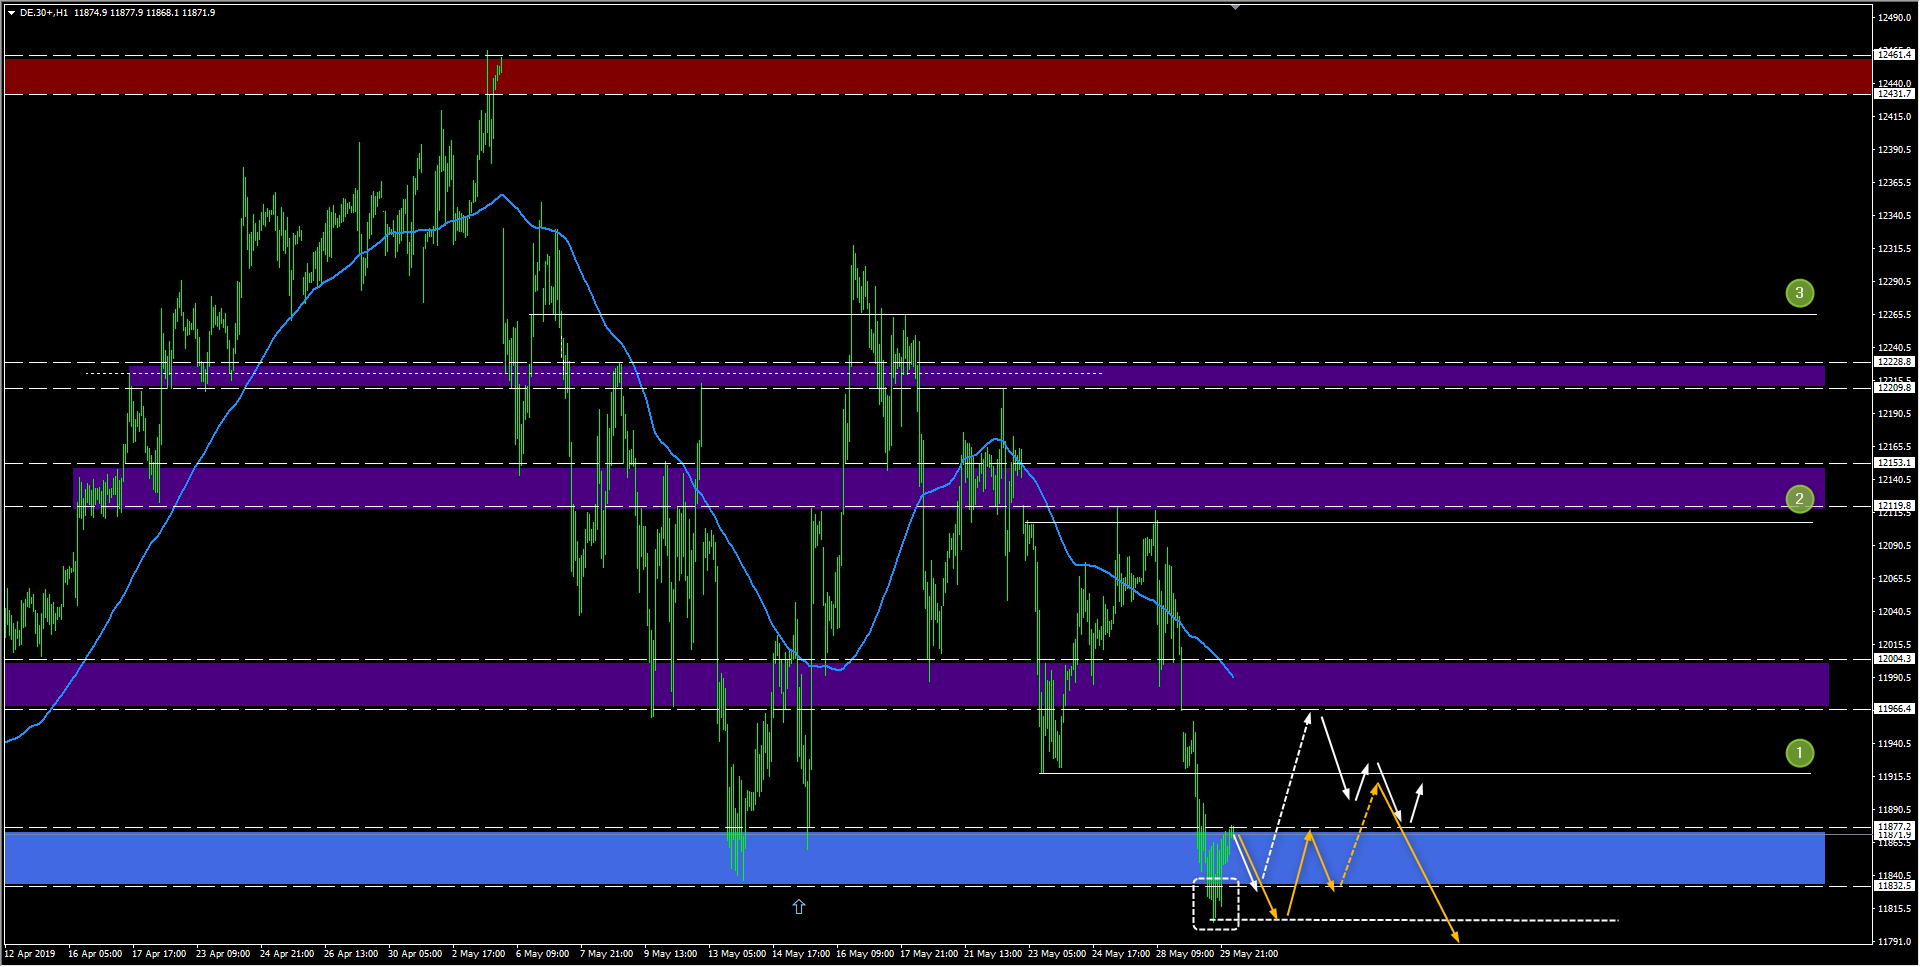Click the 12461.4 level price tag
Screen dimensions: 1920x967
click(x=1894, y=55)
